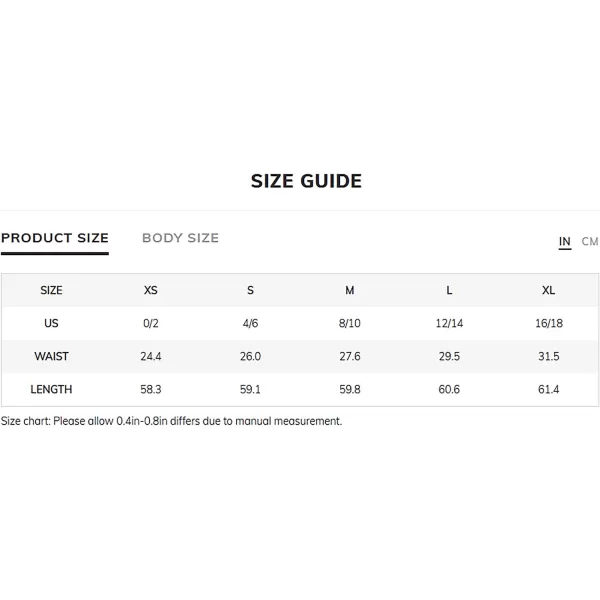Click the US size 12/14 cell
Screen dimensions: 600x600
pyautogui.click(x=449, y=323)
